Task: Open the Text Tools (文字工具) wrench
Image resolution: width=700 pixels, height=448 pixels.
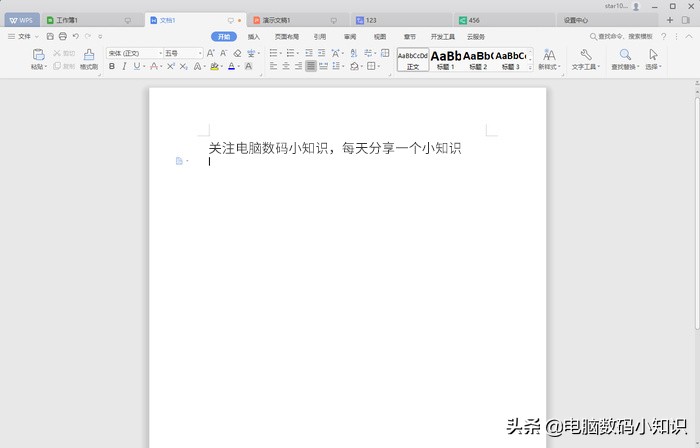Action: click(585, 59)
